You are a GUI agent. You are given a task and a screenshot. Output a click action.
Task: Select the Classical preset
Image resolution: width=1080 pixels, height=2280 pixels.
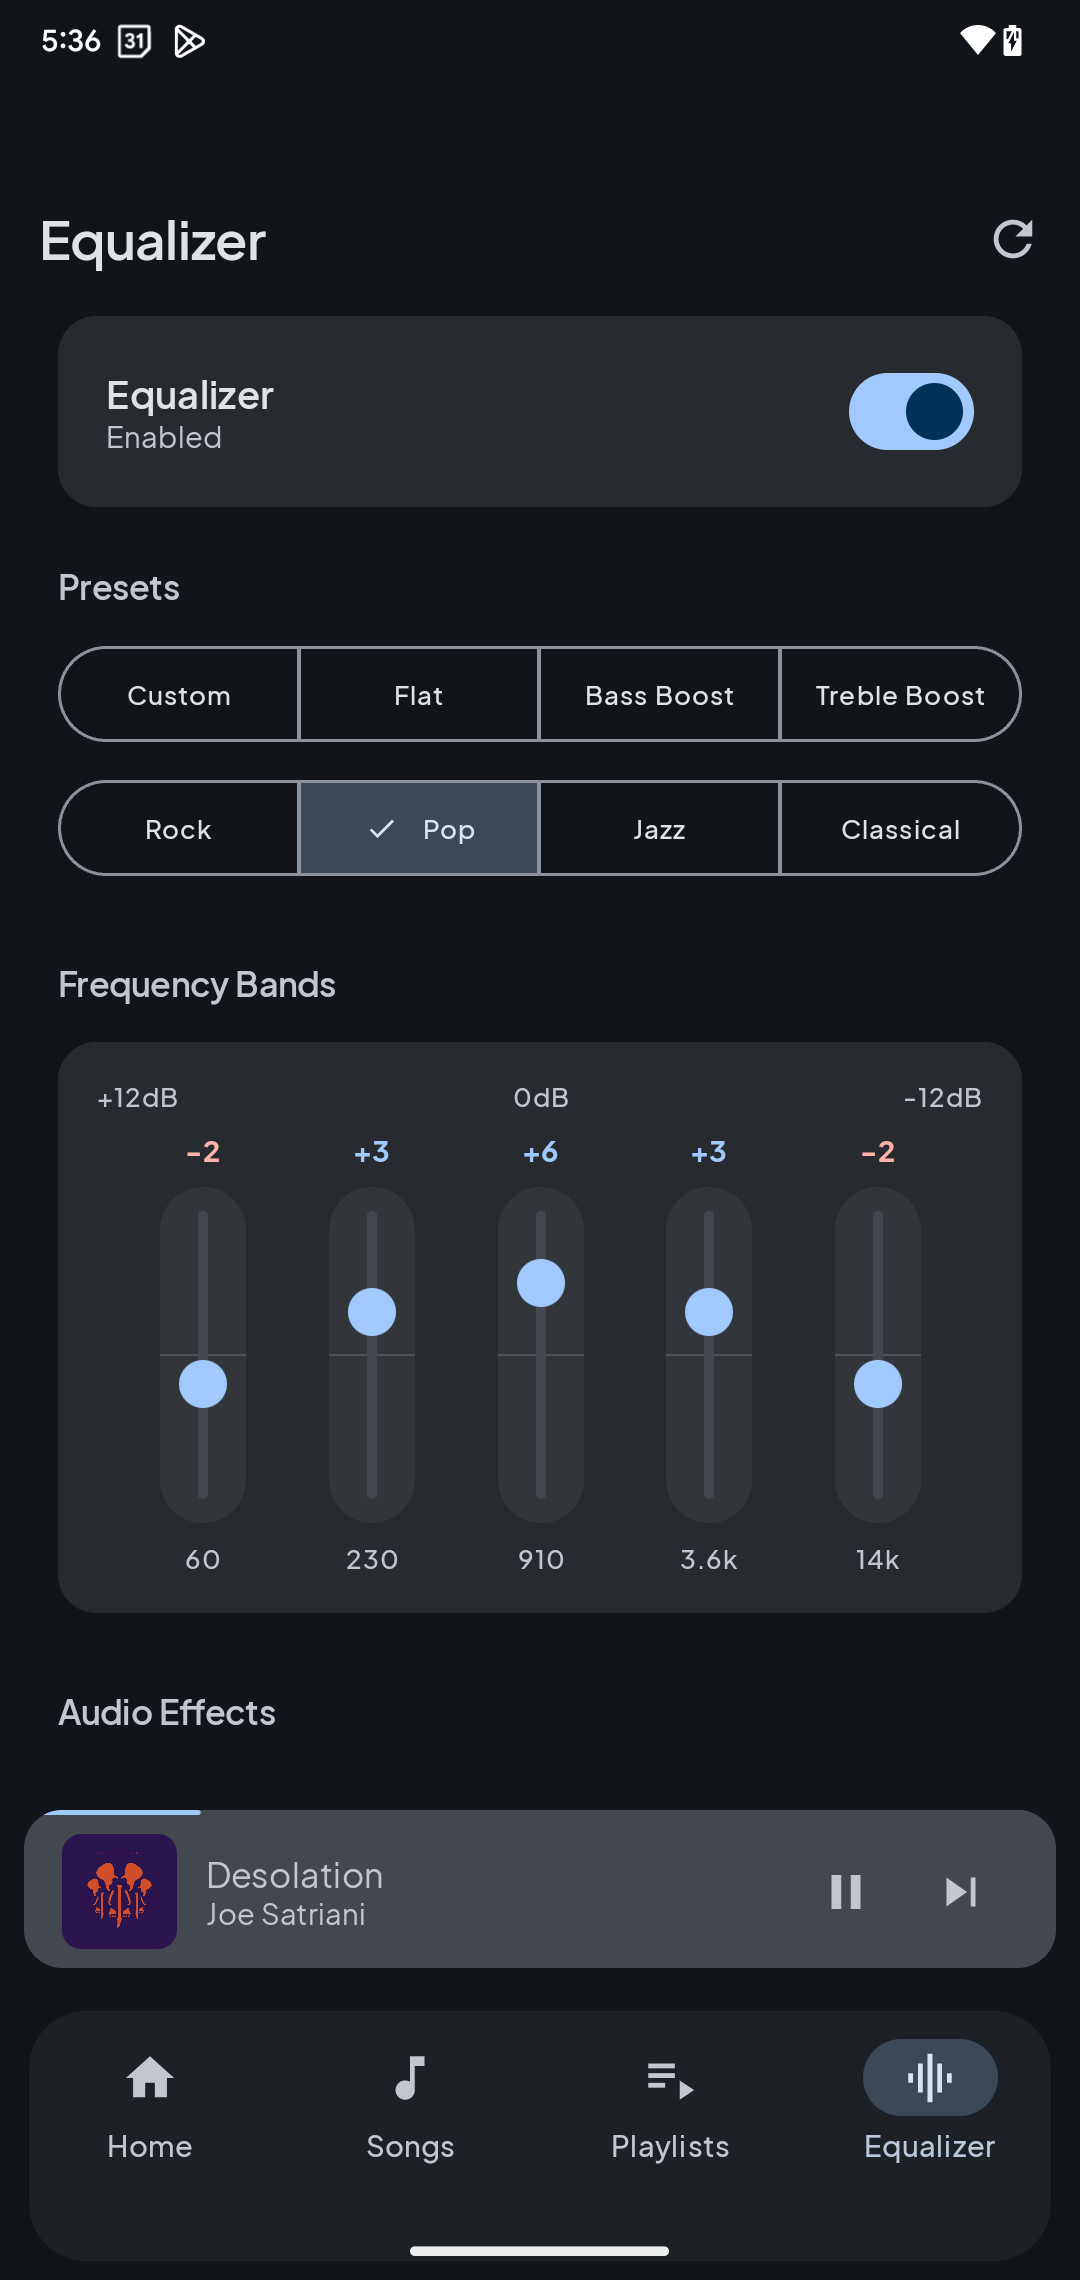coord(899,828)
